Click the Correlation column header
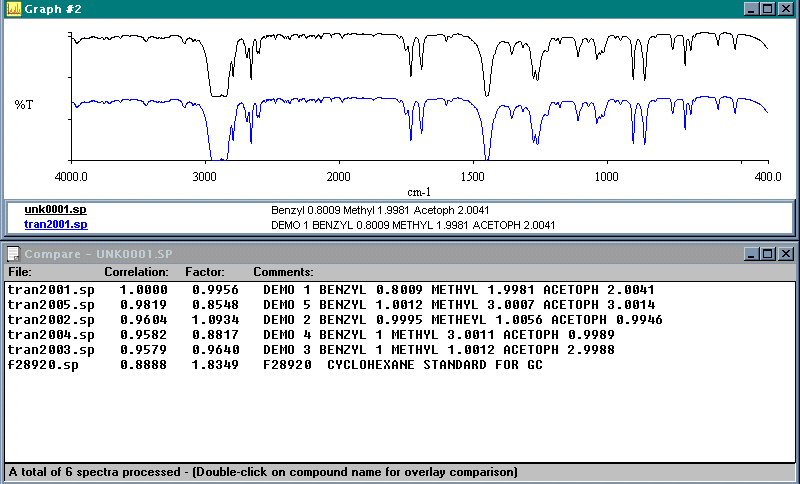This screenshot has height=484, width=800. coord(136,272)
